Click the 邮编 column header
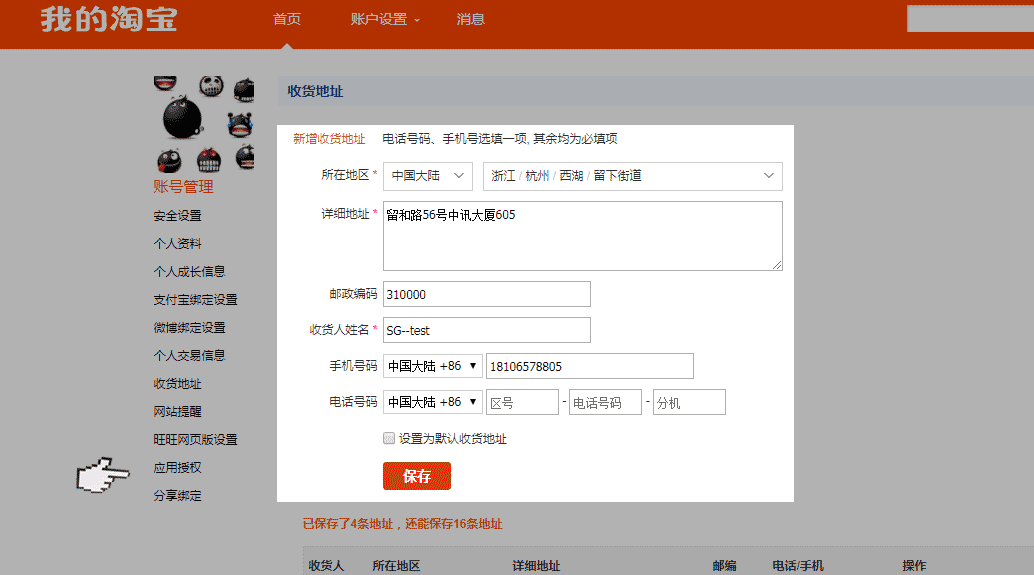The width and height of the screenshot is (1034, 575). pos(724,566)
